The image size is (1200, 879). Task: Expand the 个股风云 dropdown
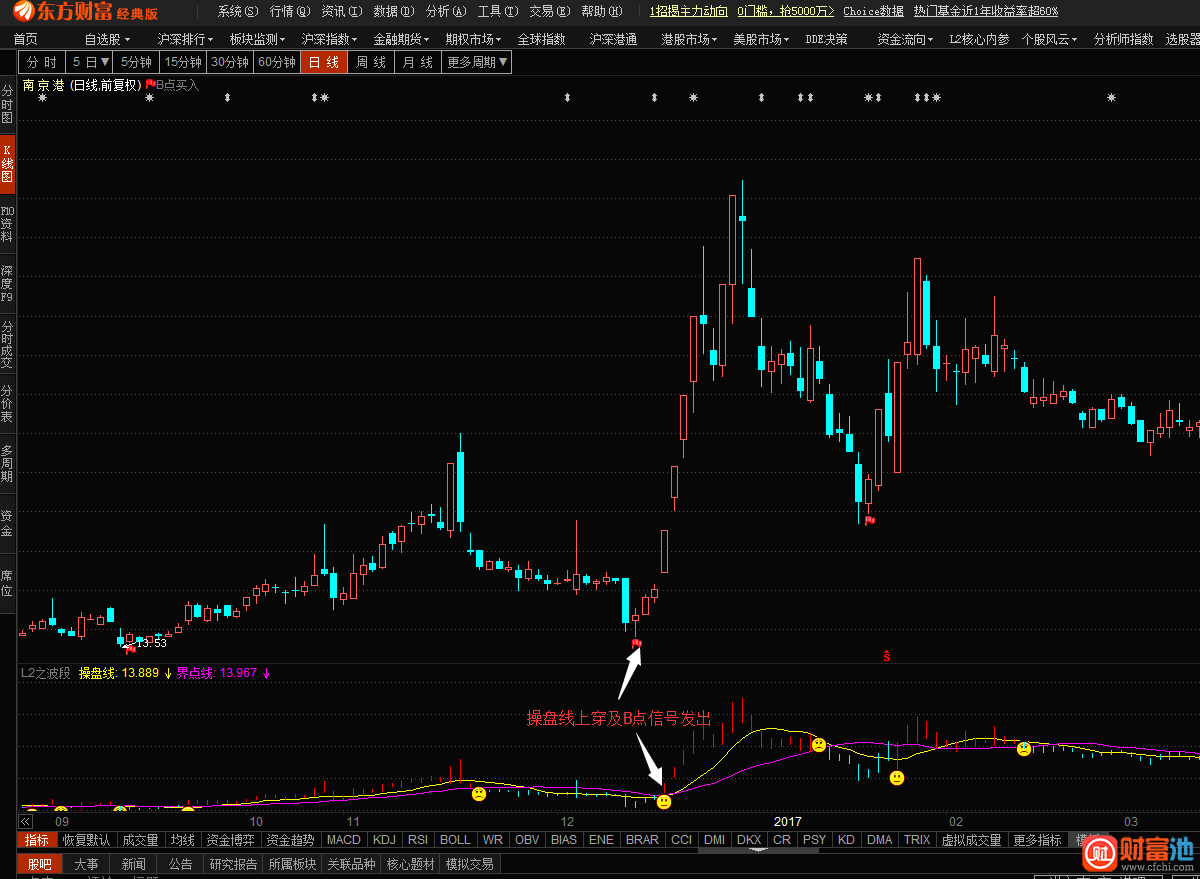pyautogui.click(x=1050, y=39)
